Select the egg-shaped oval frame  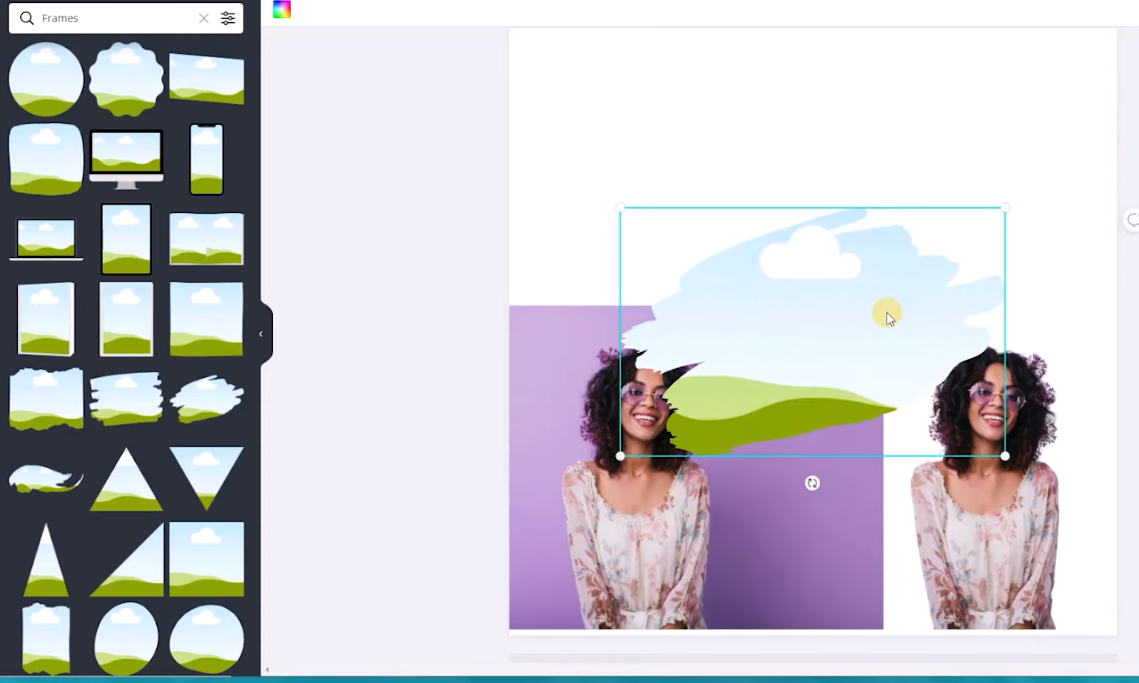[x=126, y=639]
